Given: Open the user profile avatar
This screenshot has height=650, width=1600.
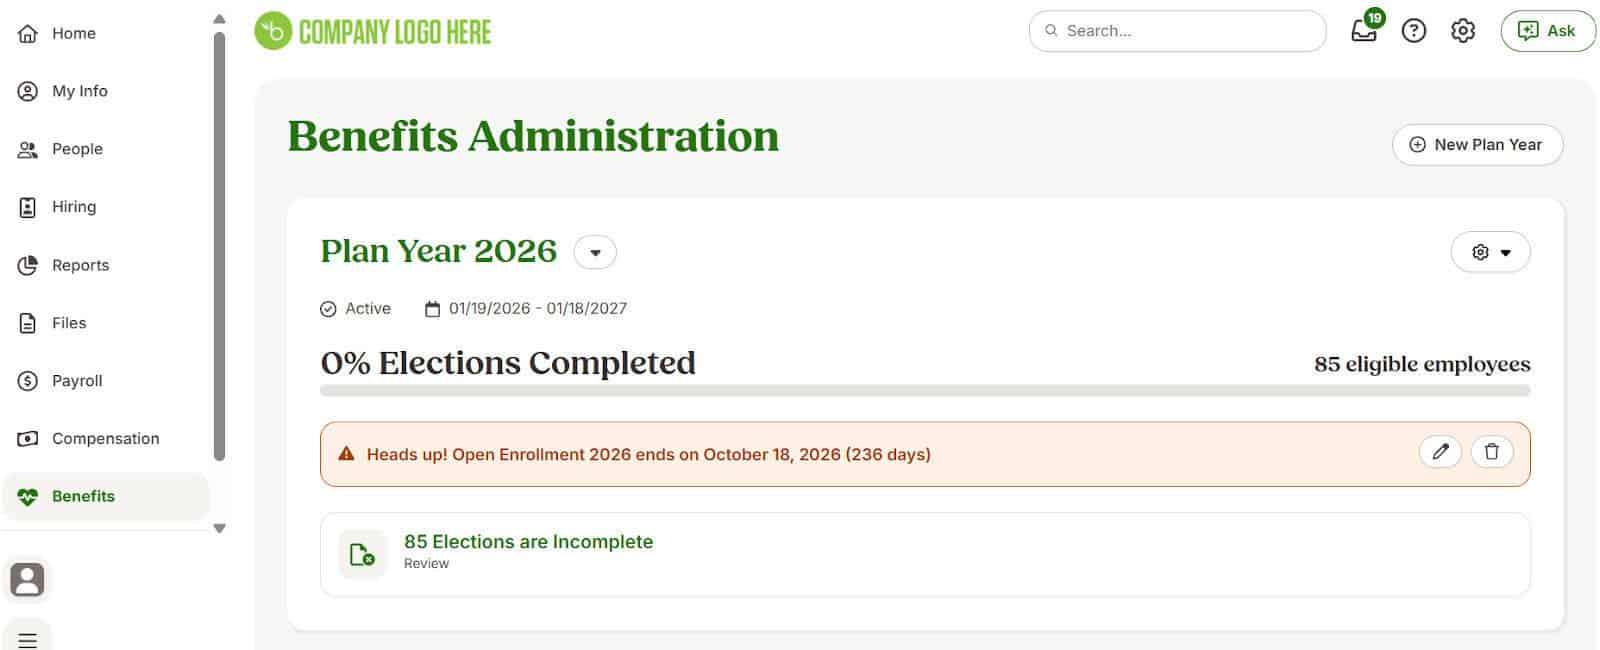Looking at the screenshot, I should click(x=27, y=579).
